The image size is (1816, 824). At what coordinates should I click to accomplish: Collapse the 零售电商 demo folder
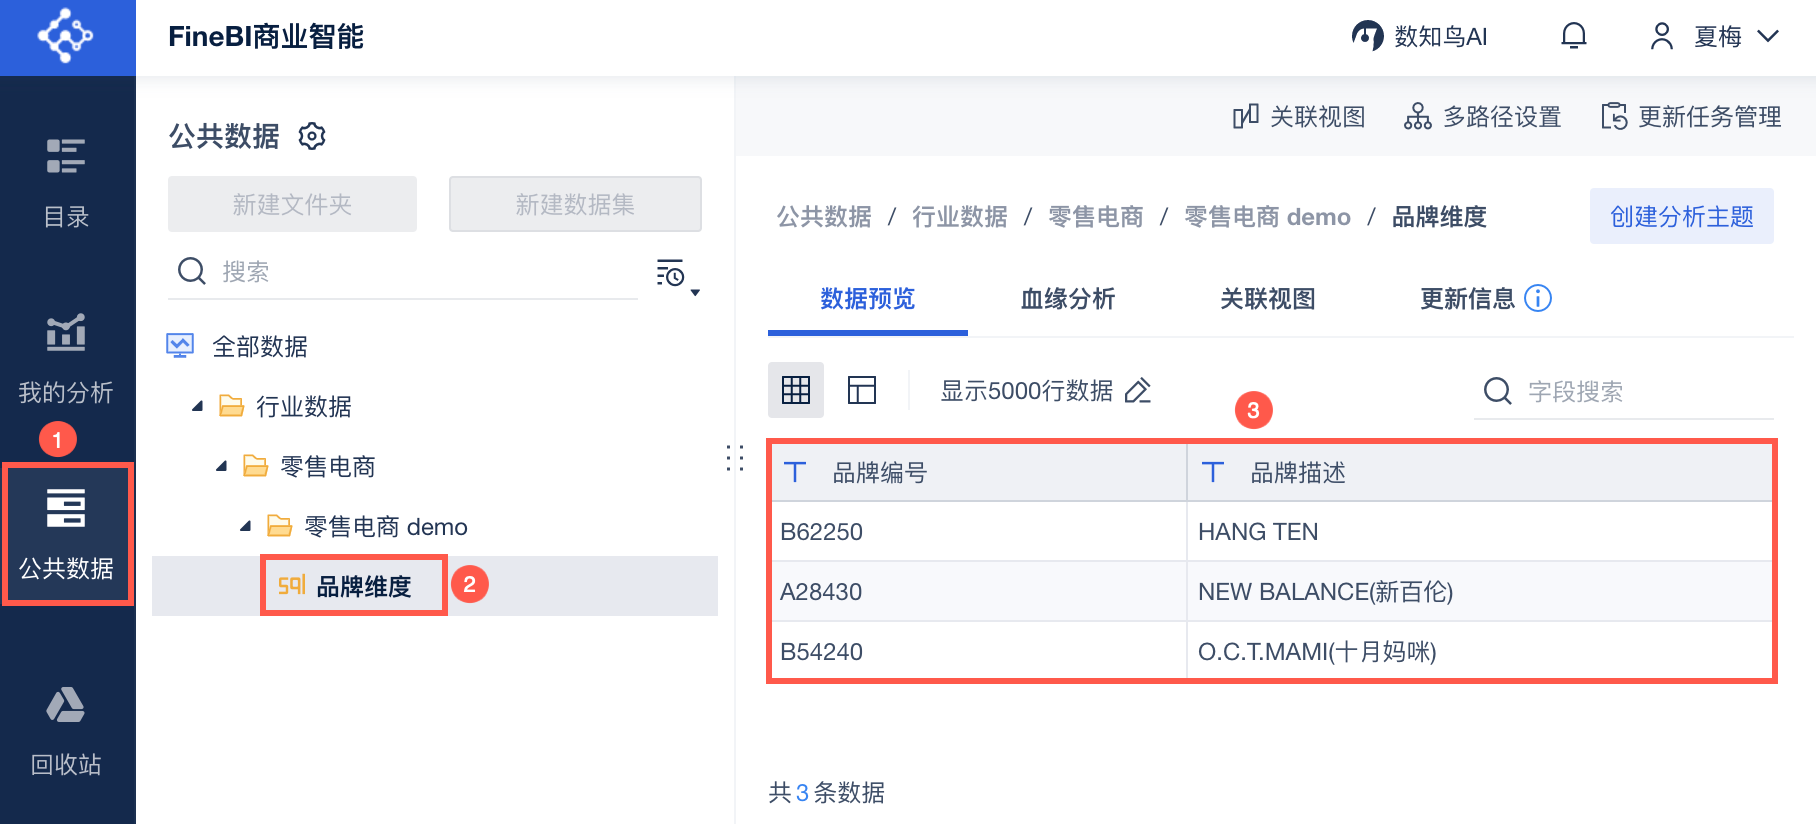[x=246, y=526]
